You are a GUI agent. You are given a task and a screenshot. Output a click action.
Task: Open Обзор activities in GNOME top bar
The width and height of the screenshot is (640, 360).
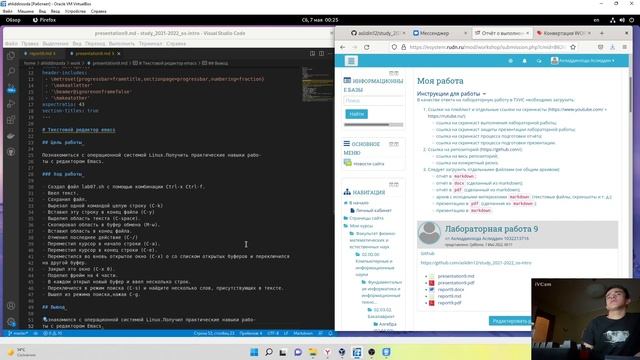tap(13, 20)
